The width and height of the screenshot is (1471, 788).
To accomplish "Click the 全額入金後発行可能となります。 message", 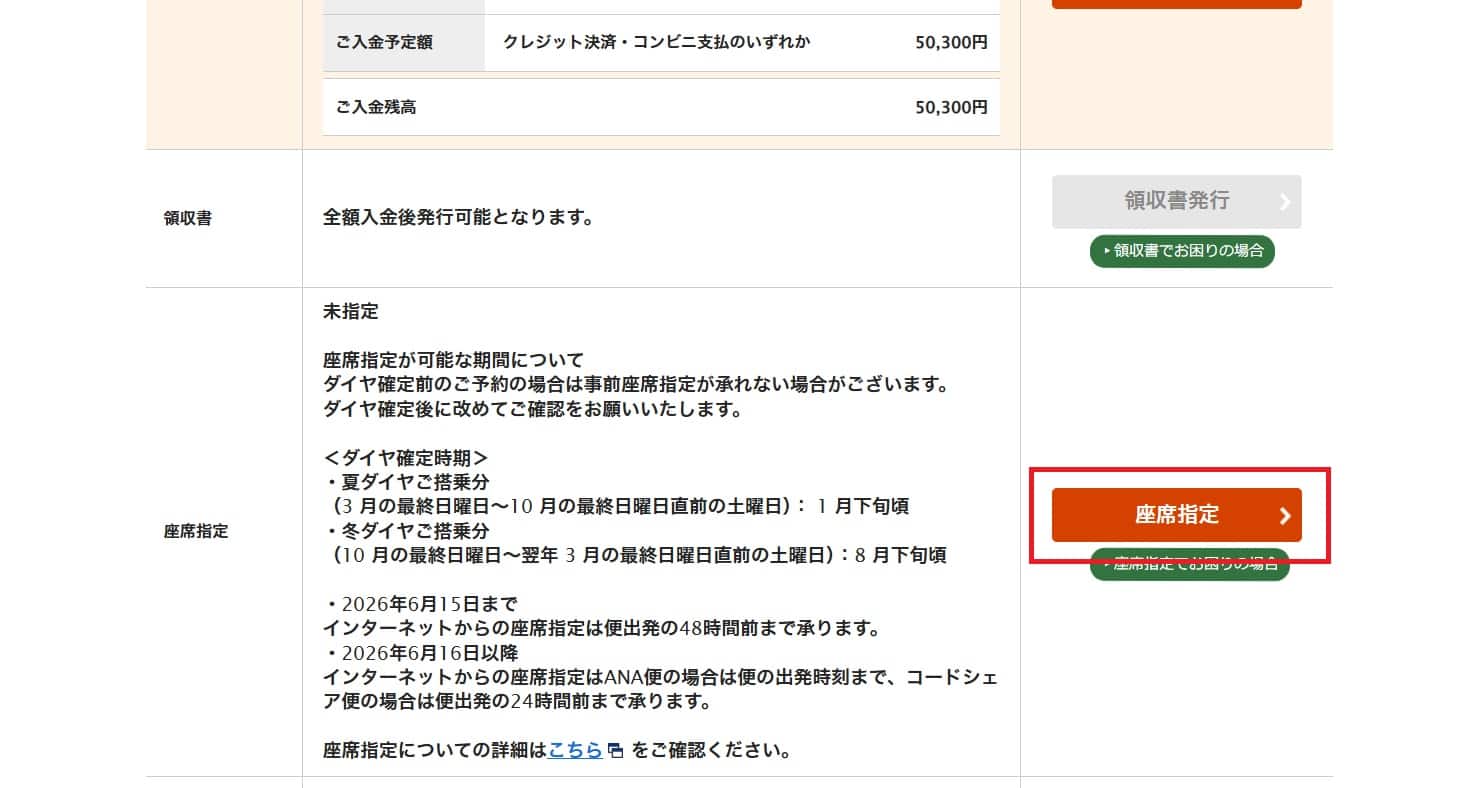I will (458, 217).
